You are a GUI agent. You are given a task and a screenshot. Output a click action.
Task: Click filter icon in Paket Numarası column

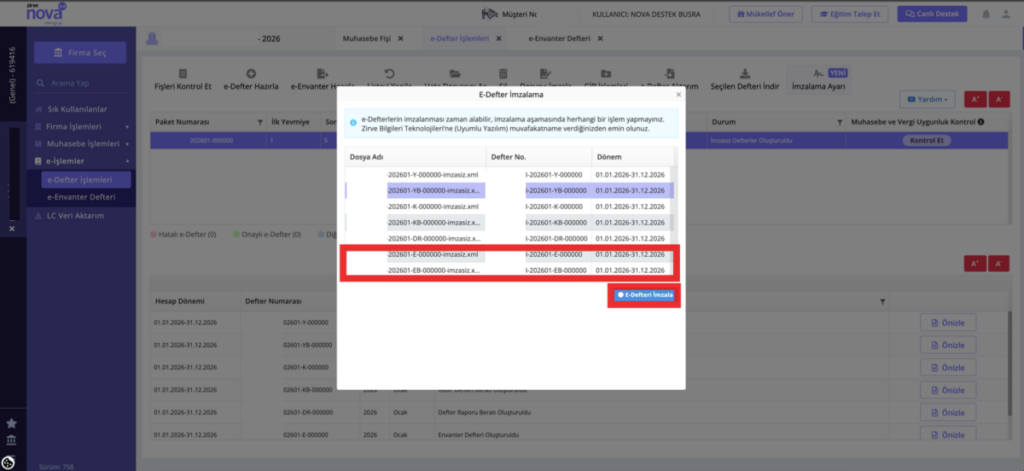click(x=260, y=122)
